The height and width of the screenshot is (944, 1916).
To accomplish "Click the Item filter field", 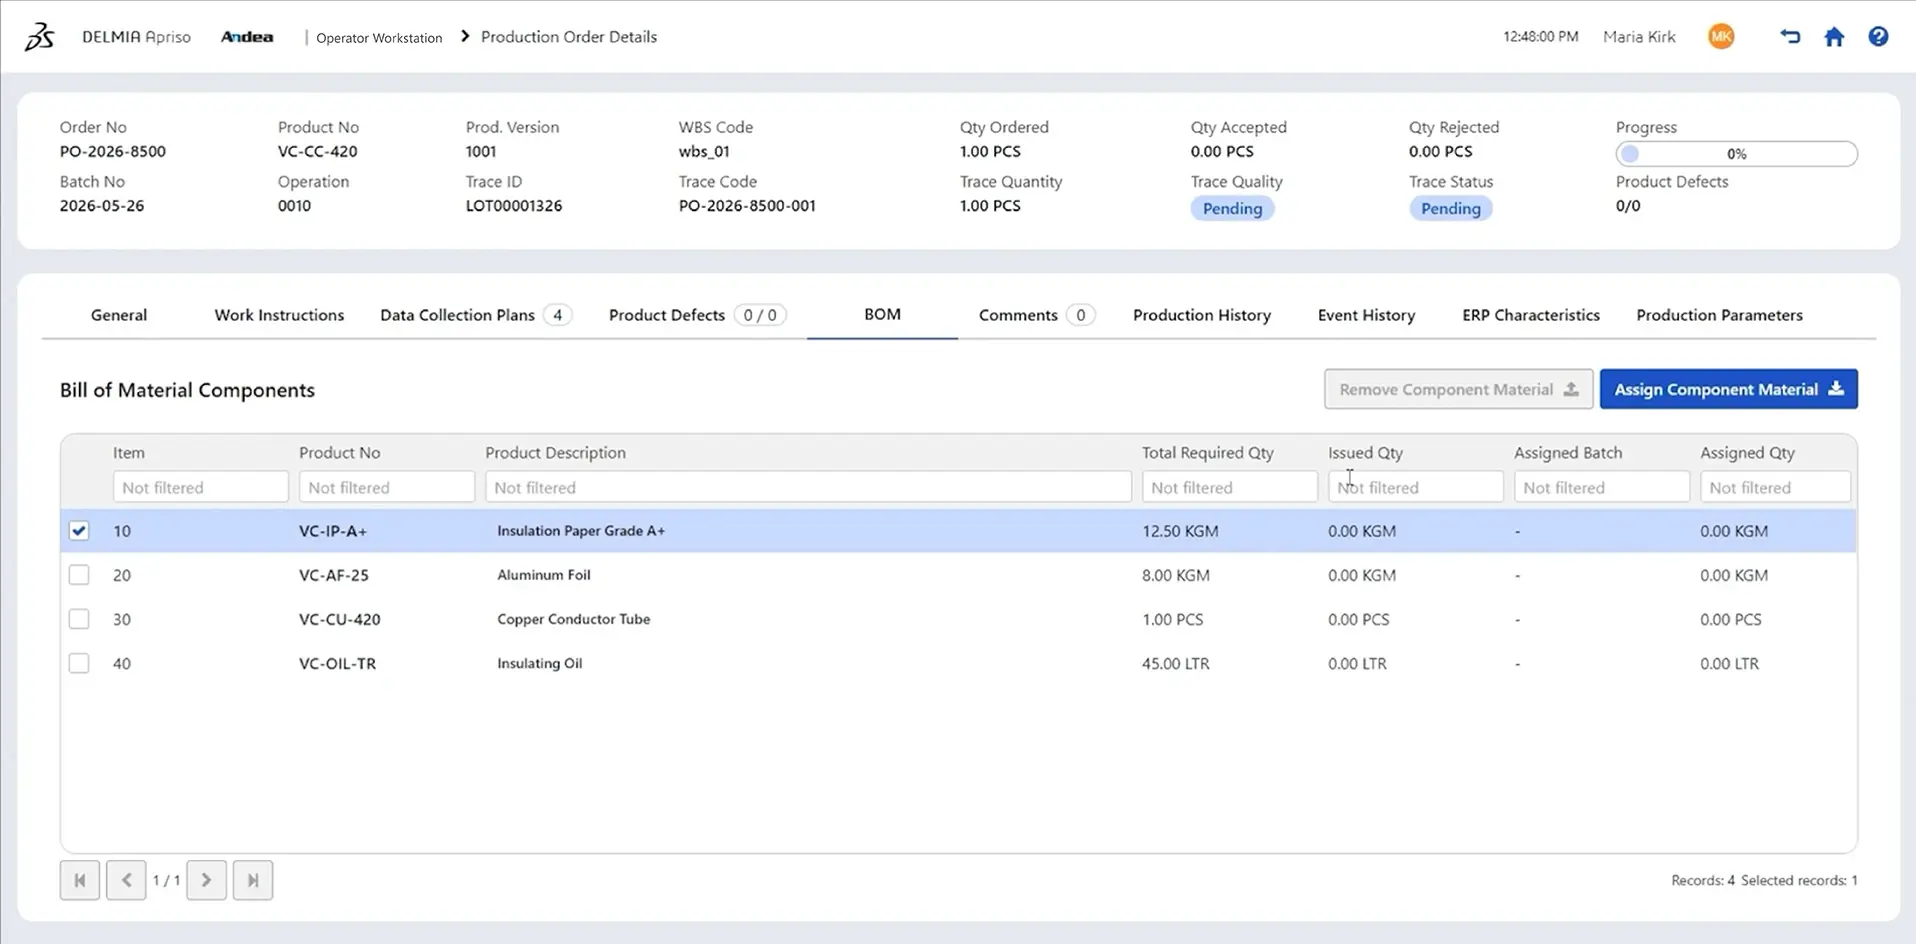I will pos(200,487).
